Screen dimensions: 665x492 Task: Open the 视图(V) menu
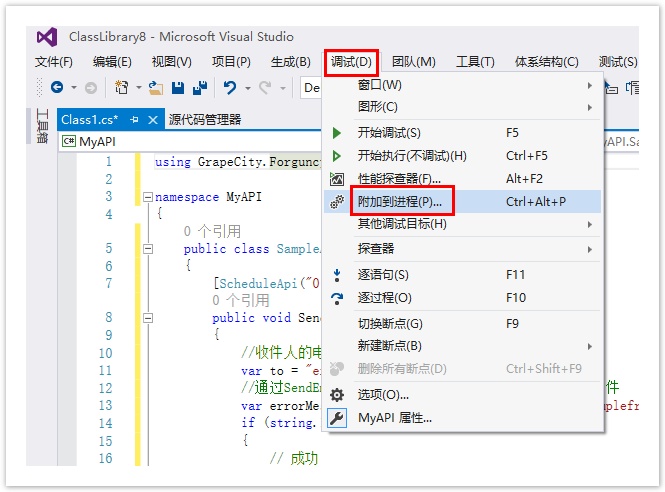point(172,62)
